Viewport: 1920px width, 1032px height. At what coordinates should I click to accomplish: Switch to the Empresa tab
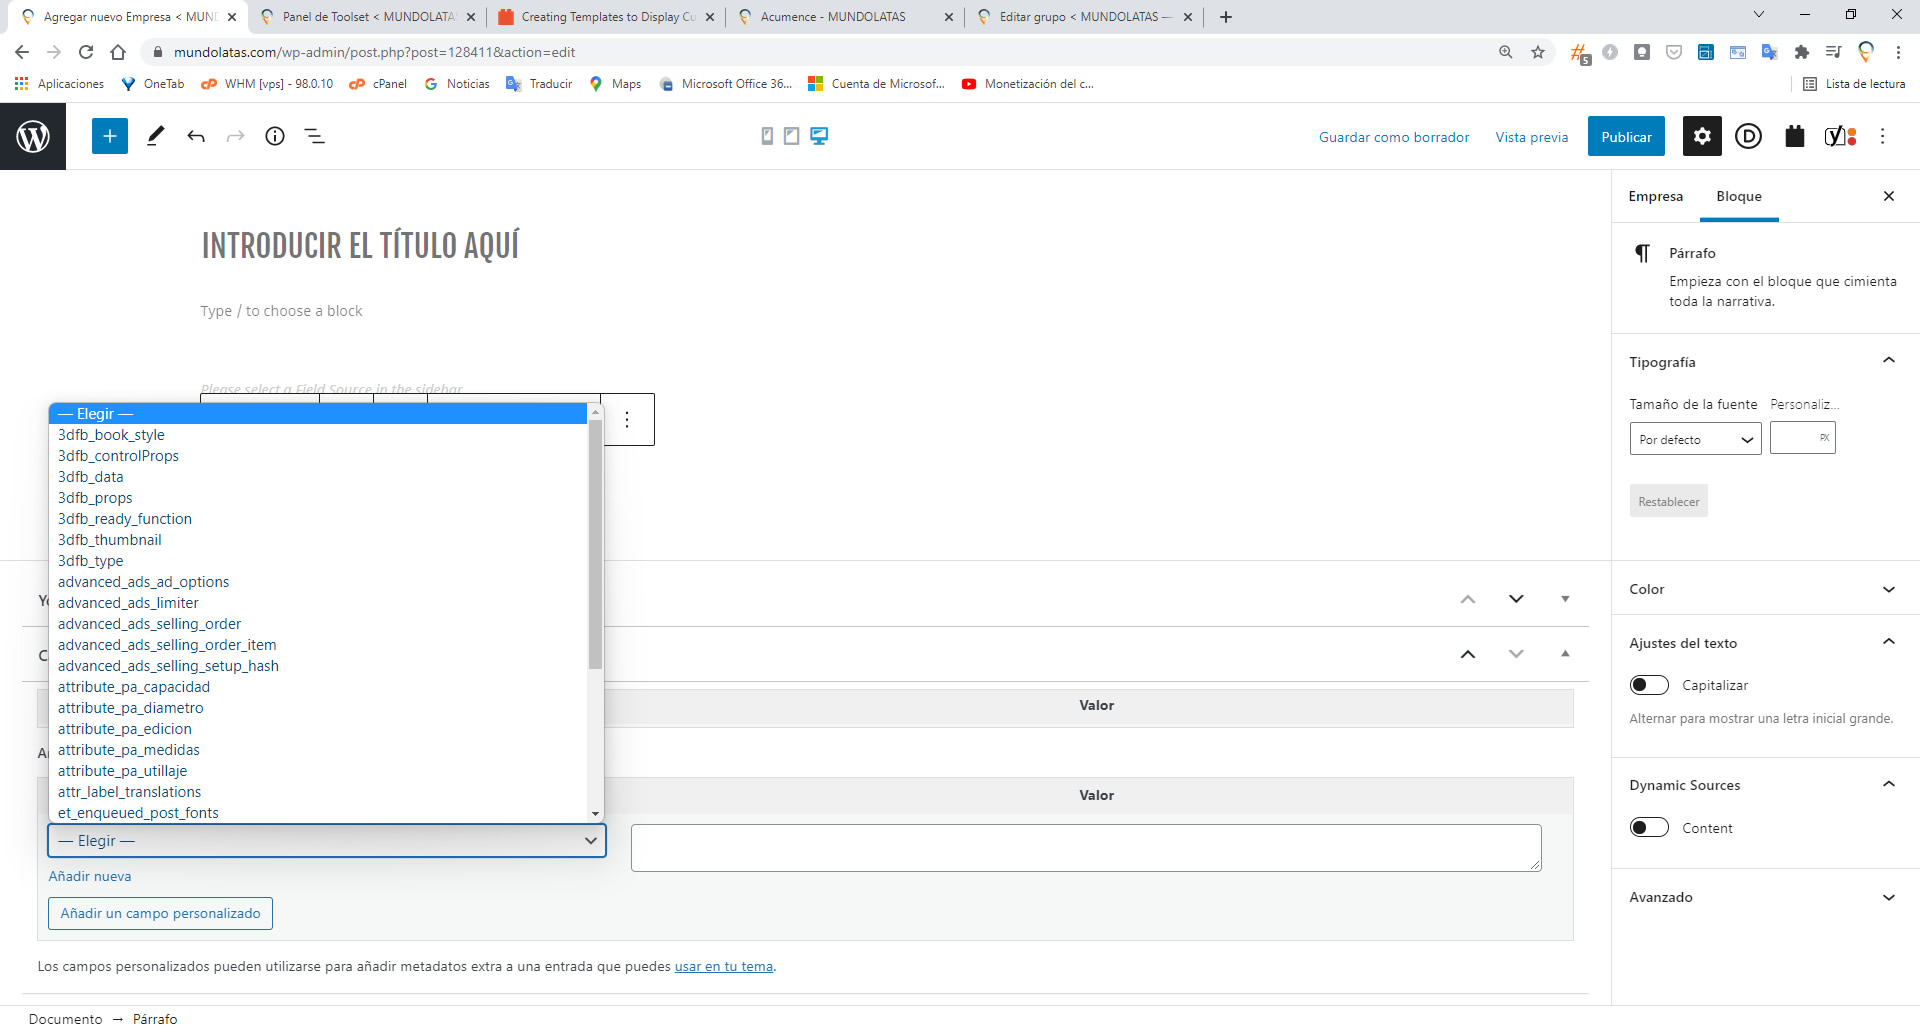1655,196
